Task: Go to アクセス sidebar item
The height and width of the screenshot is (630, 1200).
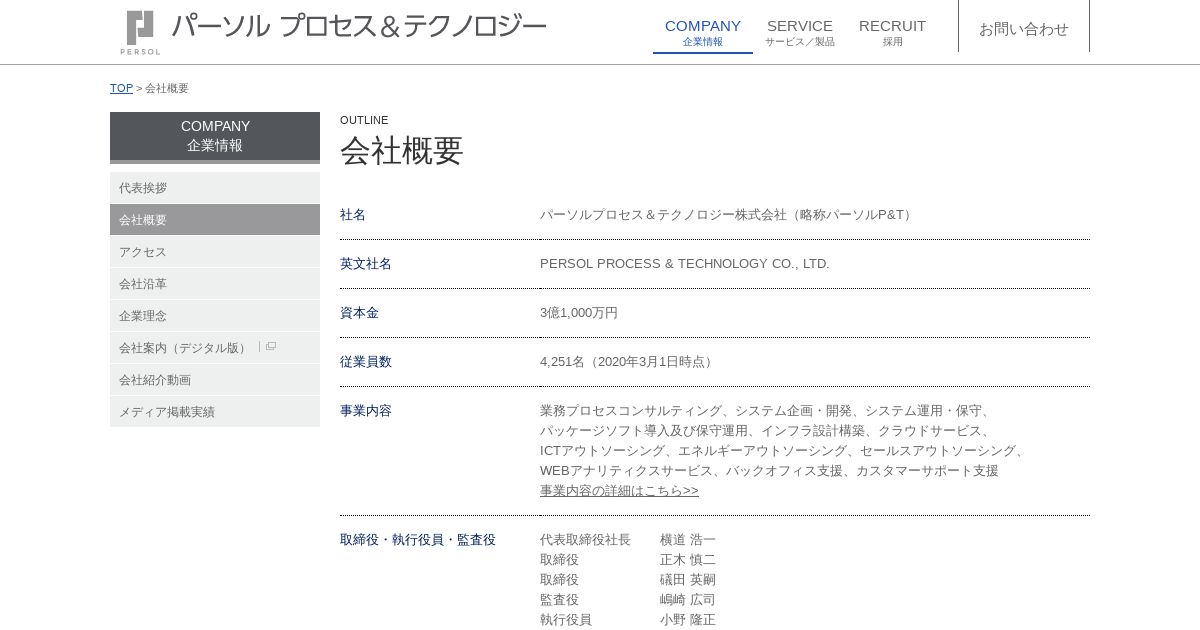Action: tap(215, 252)
